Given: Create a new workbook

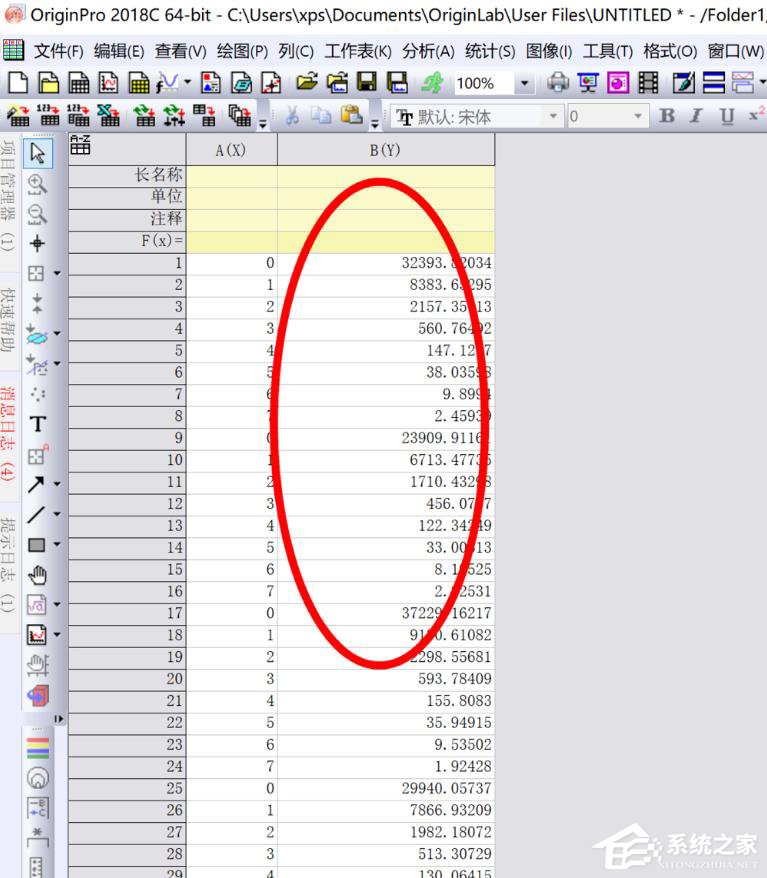Looking at the screenshot, I should (x=78, y=83).
